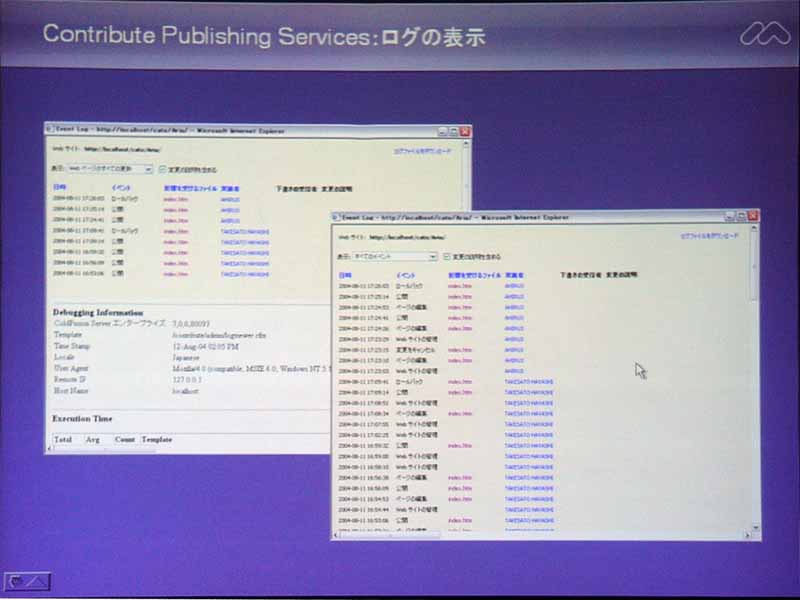Sort by 実施者 column header in front window
800x600 pixels.
514,276
